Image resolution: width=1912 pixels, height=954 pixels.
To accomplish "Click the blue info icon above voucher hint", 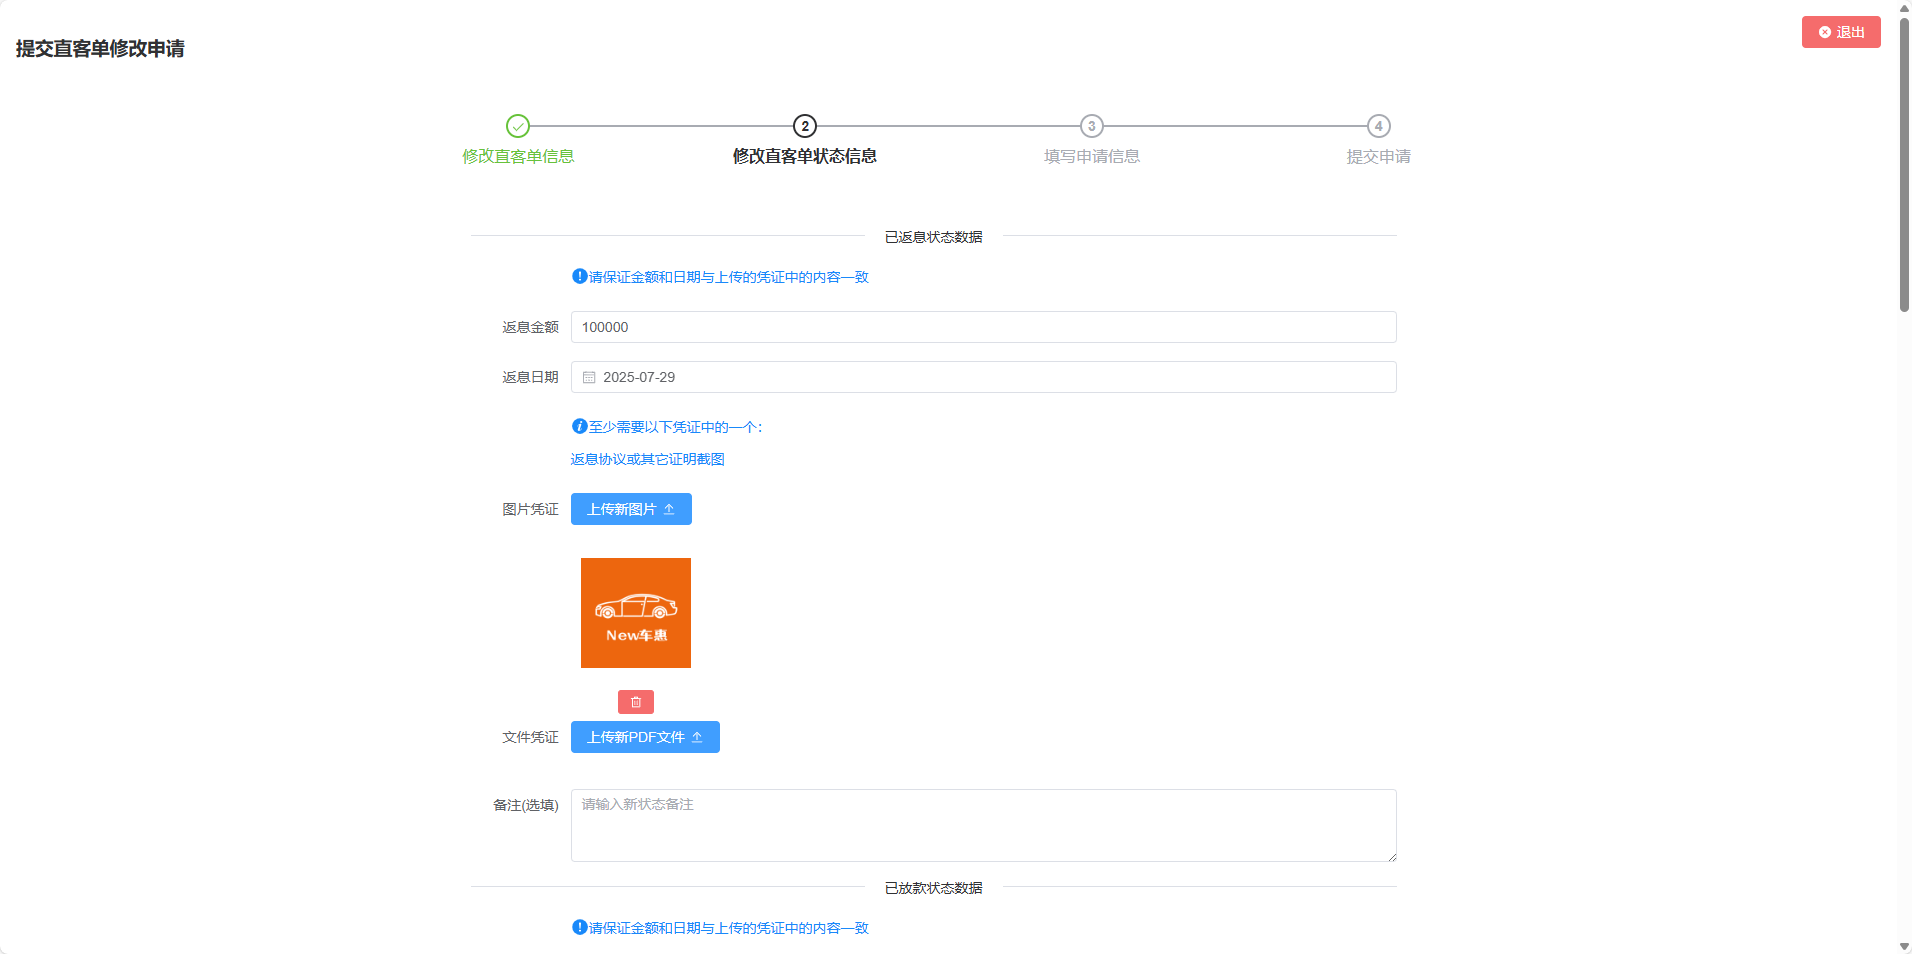I will (579, 427).
